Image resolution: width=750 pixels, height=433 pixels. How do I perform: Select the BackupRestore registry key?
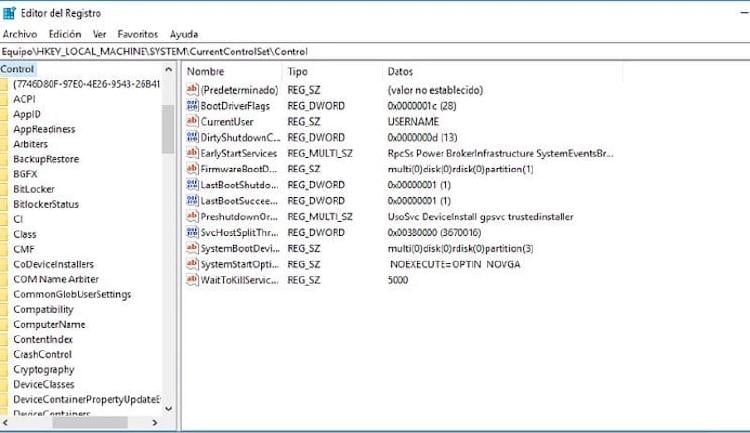pyautogui.click(x=46, y=159)
